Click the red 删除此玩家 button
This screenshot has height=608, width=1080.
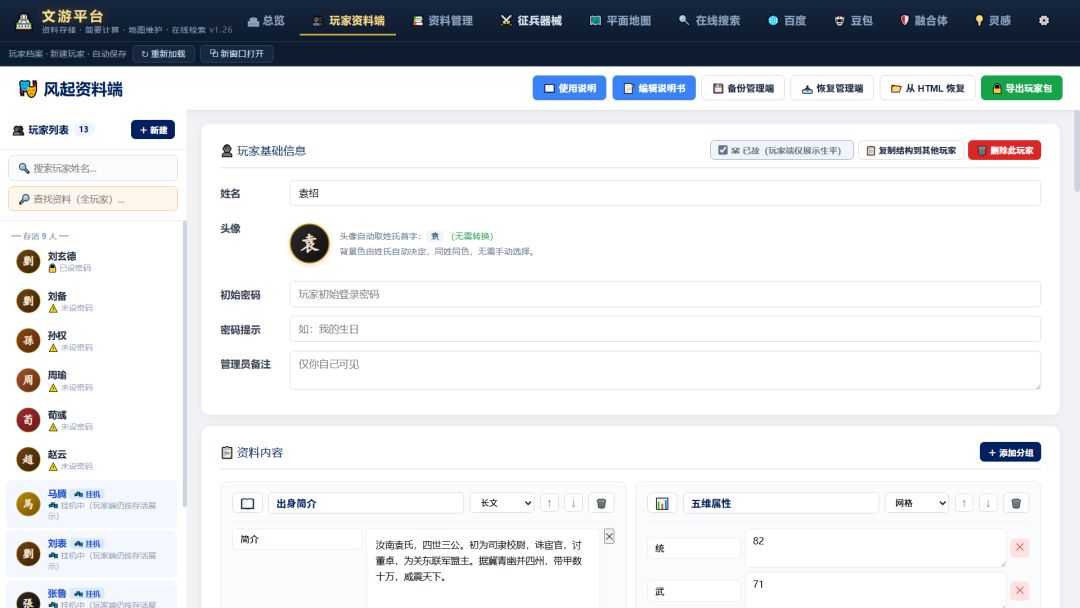pos(1004,150)
